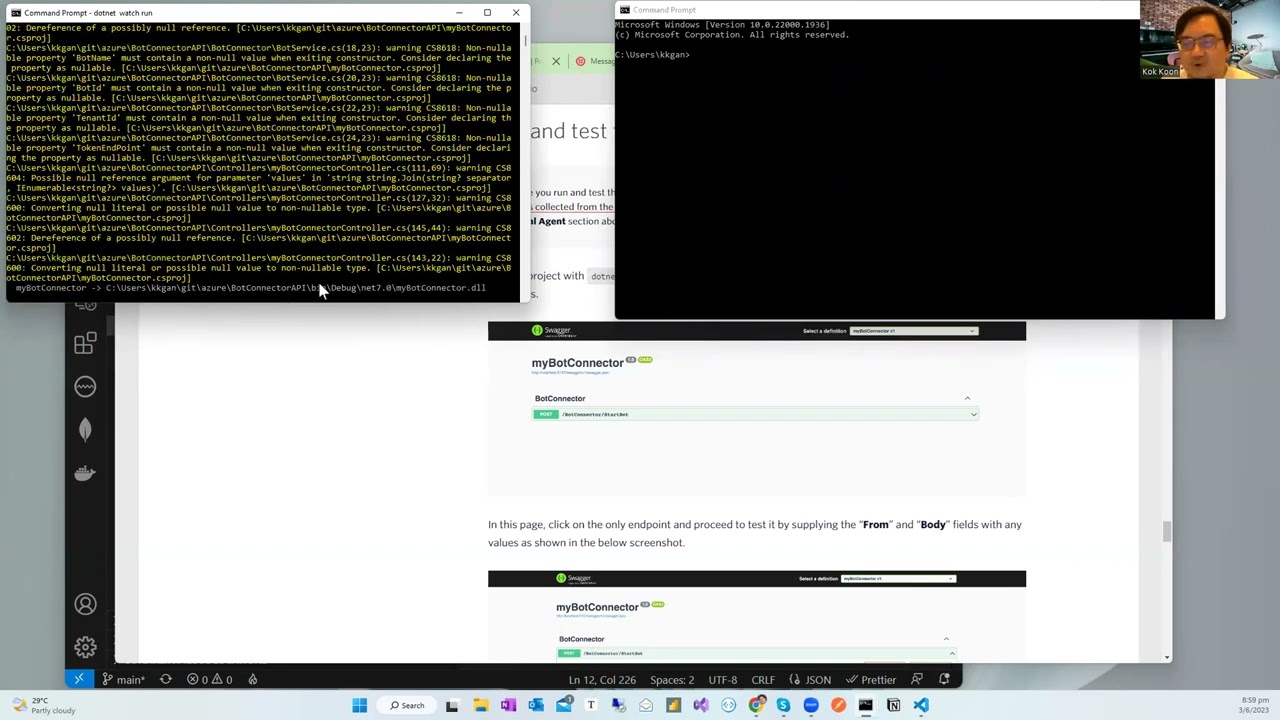Click the first Swagger screenshot image

[x=757, y=408]
